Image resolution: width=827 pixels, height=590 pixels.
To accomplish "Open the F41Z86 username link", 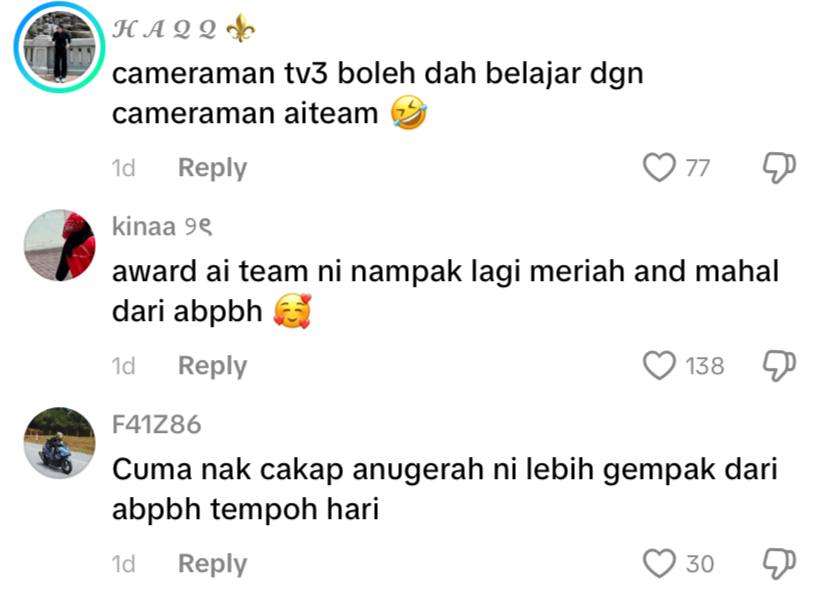I will point(157,424).
